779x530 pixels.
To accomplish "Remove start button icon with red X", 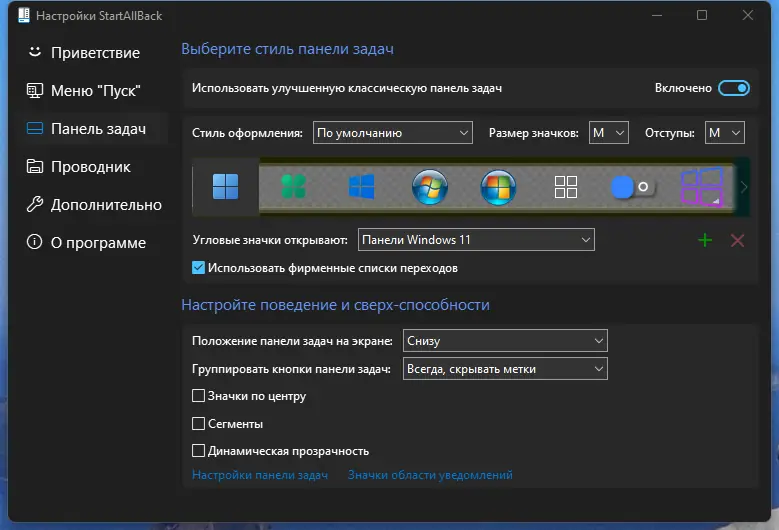I will click(738, 240).
